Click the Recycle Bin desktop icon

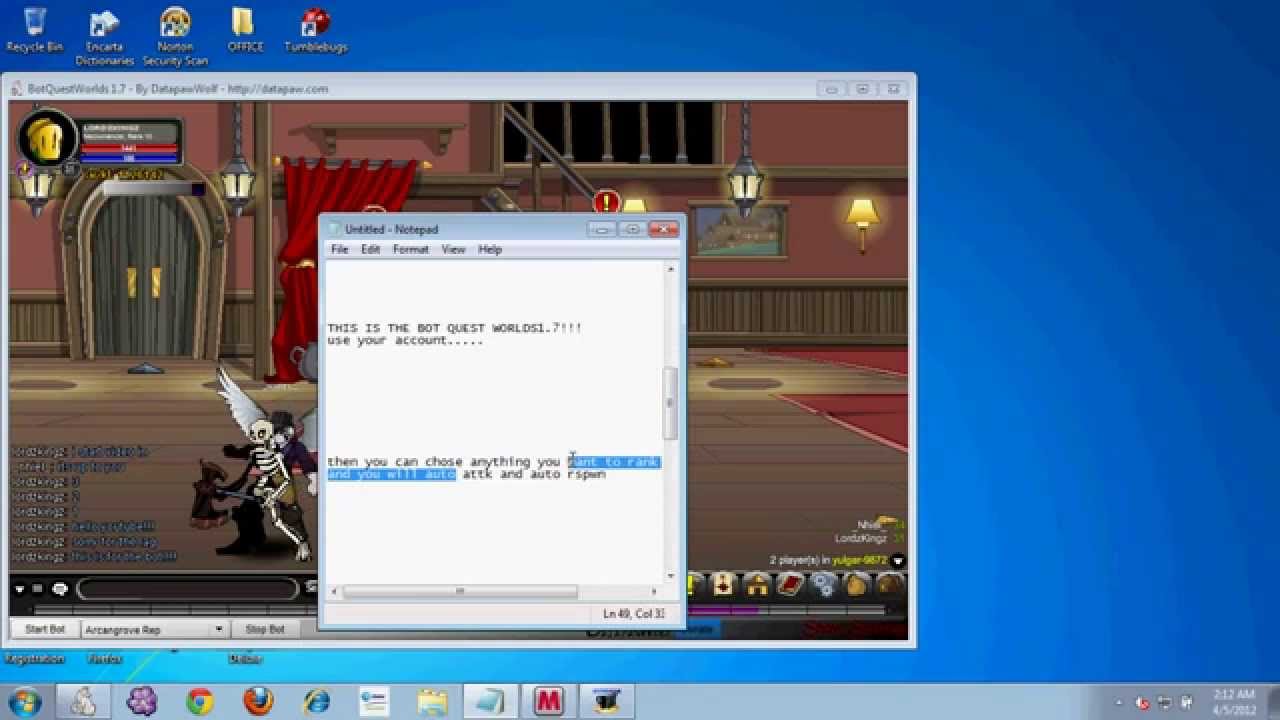35,31
